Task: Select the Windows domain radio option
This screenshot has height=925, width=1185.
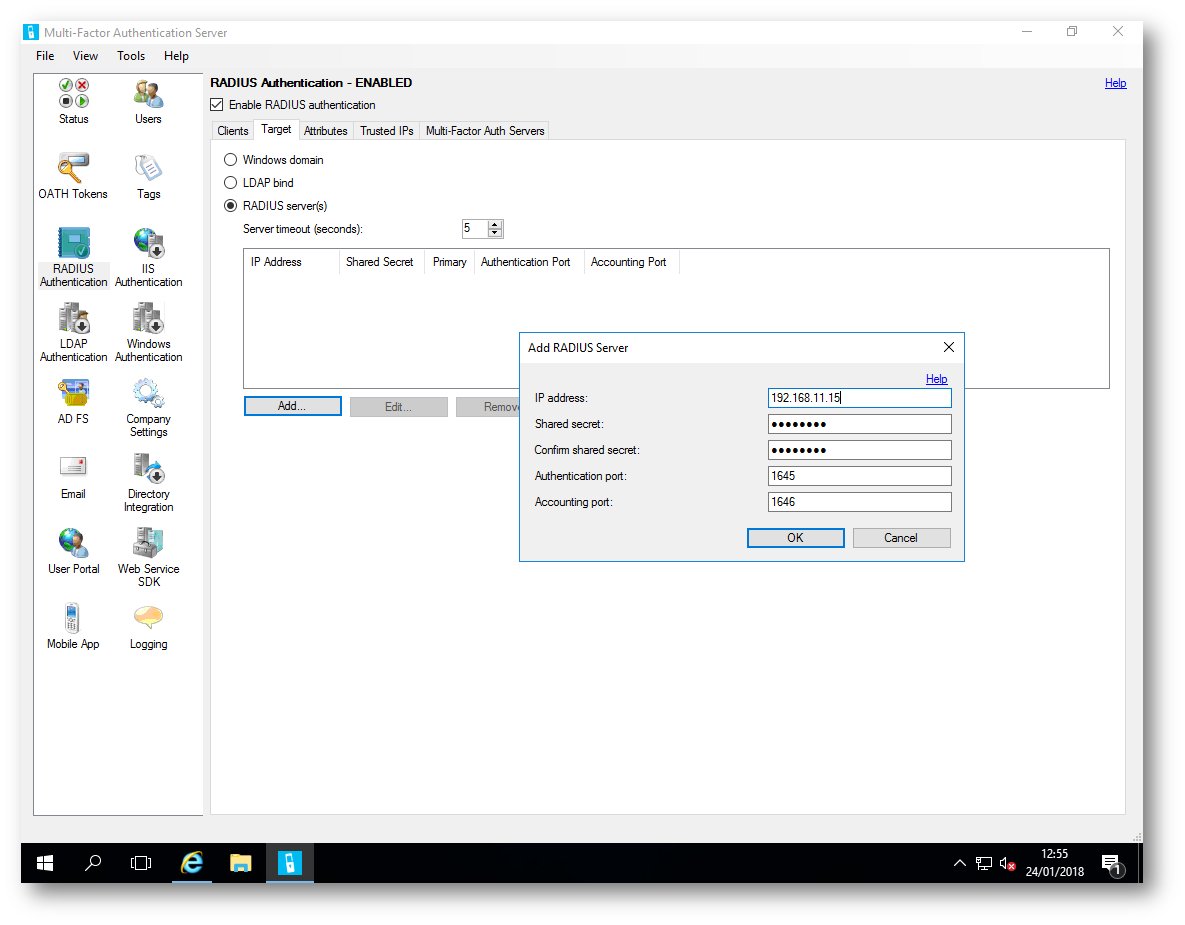Action: coord(231,159)
